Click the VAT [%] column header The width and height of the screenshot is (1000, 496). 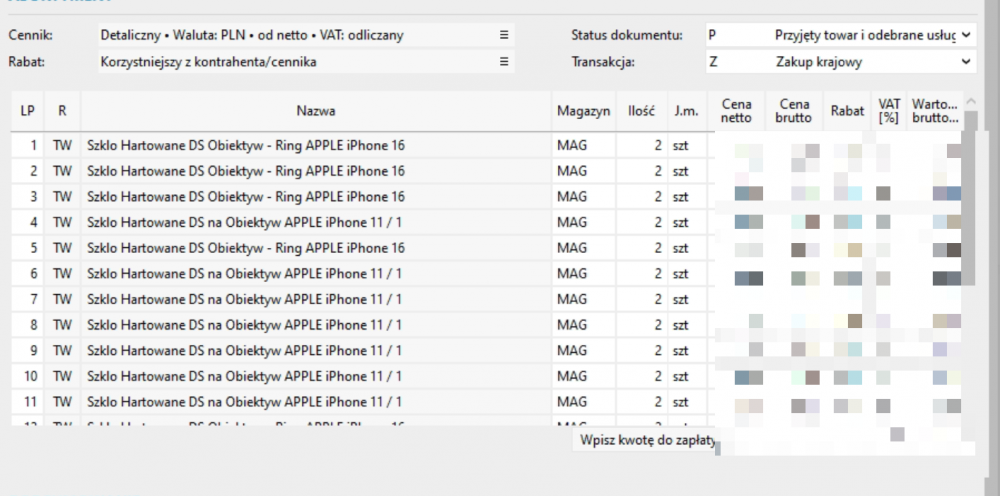[x=889, y=111]
